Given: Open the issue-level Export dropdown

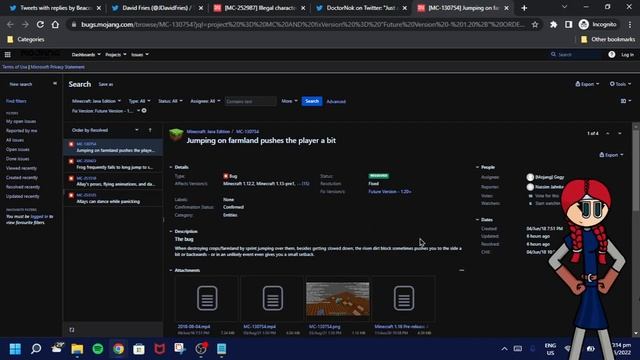Looking at the screenshot, I should click(x=611, y=155).
